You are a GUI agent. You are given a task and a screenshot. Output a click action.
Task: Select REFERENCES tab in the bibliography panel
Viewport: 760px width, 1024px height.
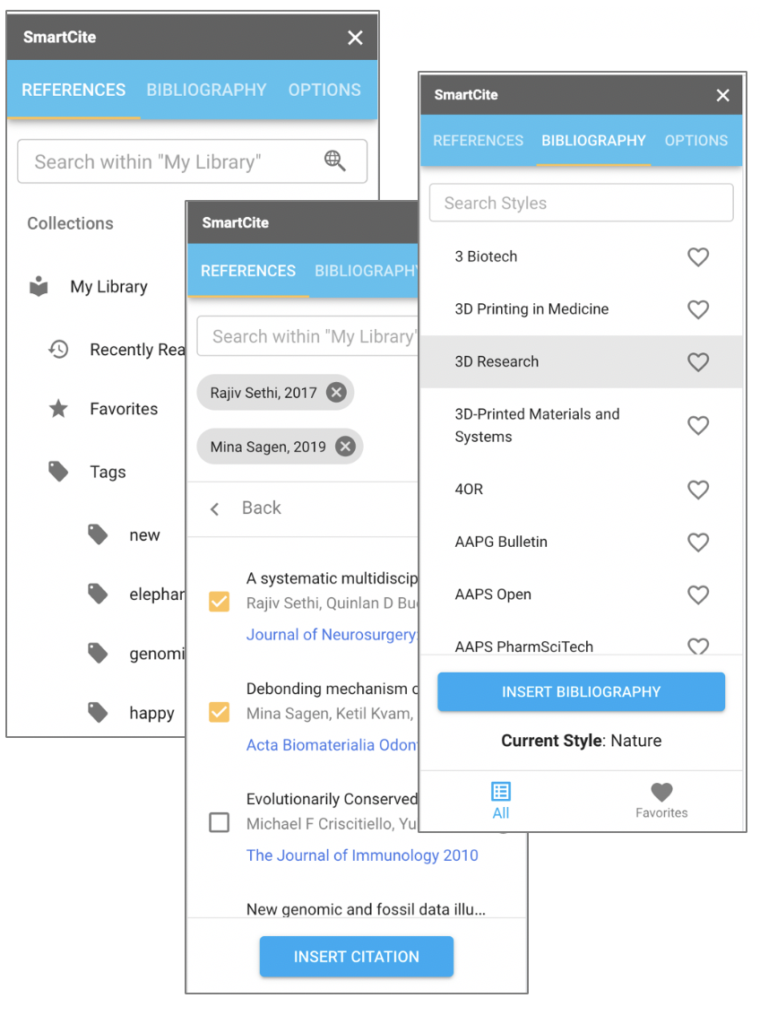[479, 140]
